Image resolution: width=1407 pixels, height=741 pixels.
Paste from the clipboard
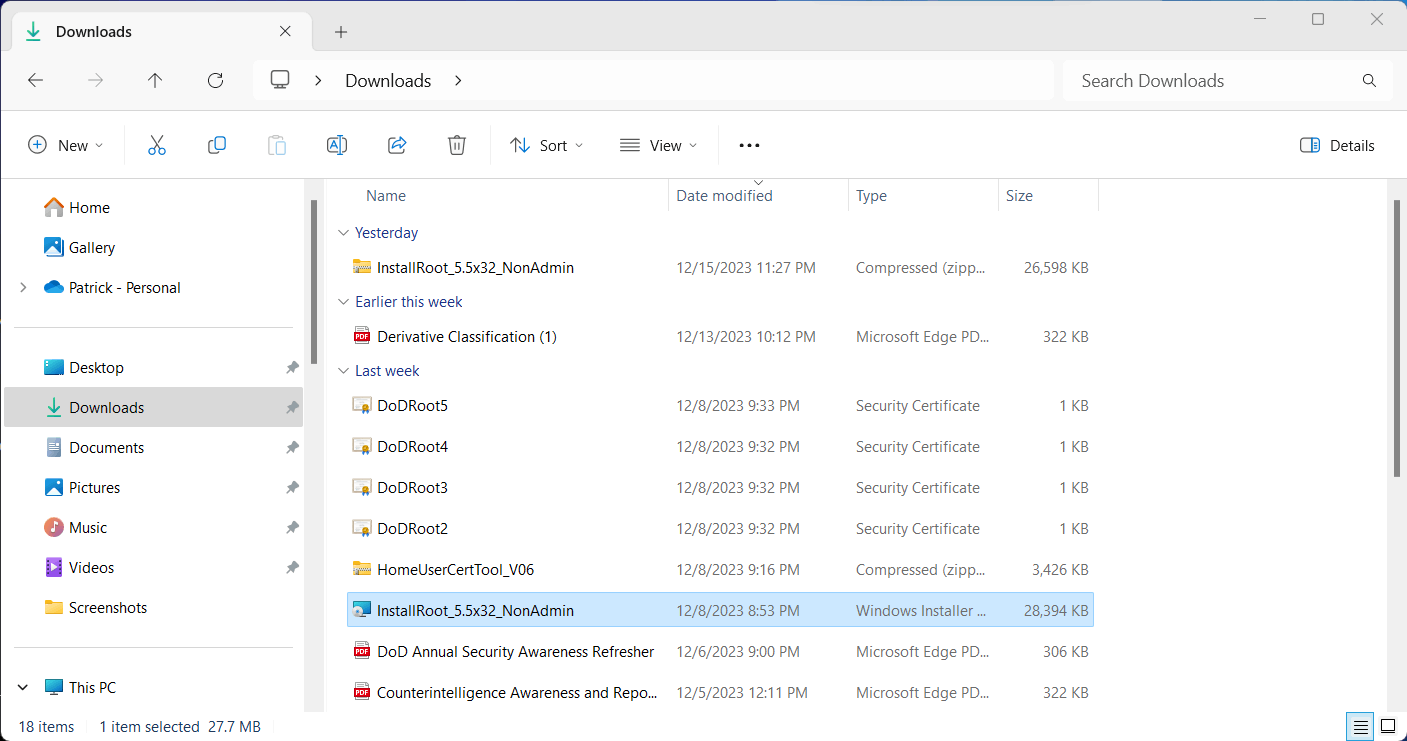tap(277, 145)
